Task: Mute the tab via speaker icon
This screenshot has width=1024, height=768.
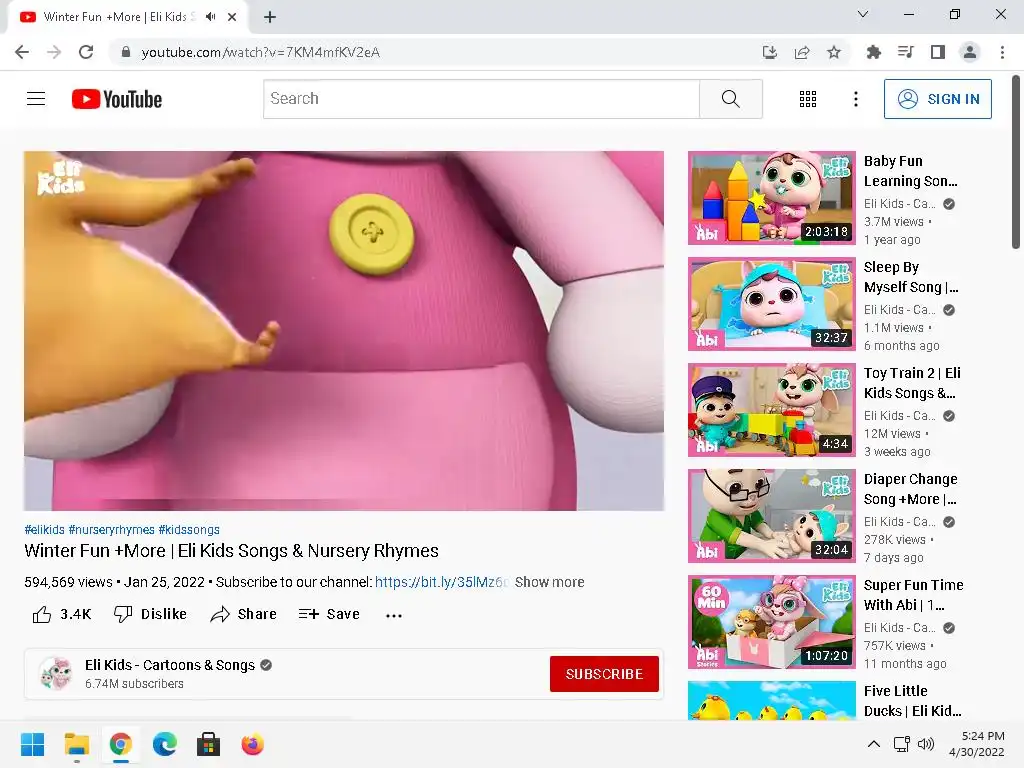Action: (210, 17)
